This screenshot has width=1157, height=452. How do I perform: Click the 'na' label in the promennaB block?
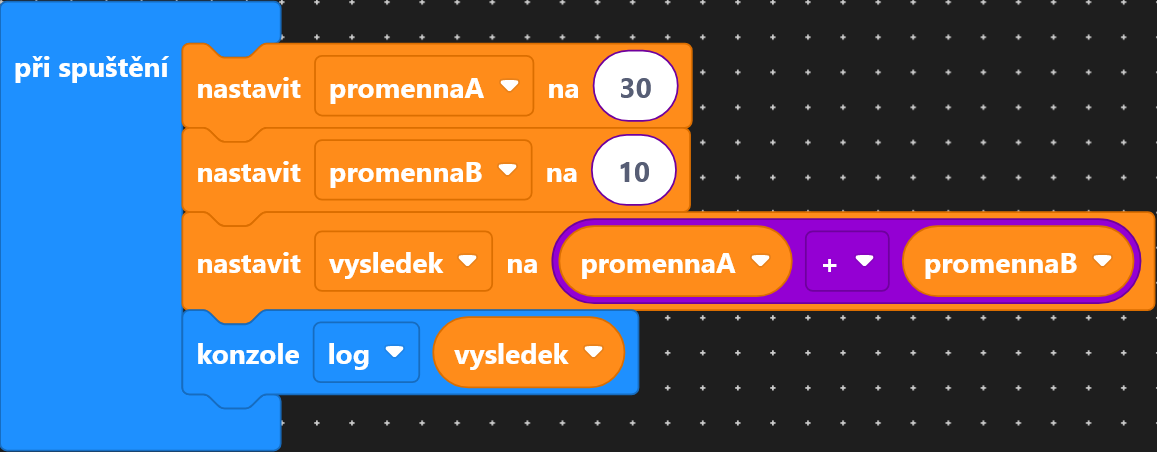click(x=562, y=172)
